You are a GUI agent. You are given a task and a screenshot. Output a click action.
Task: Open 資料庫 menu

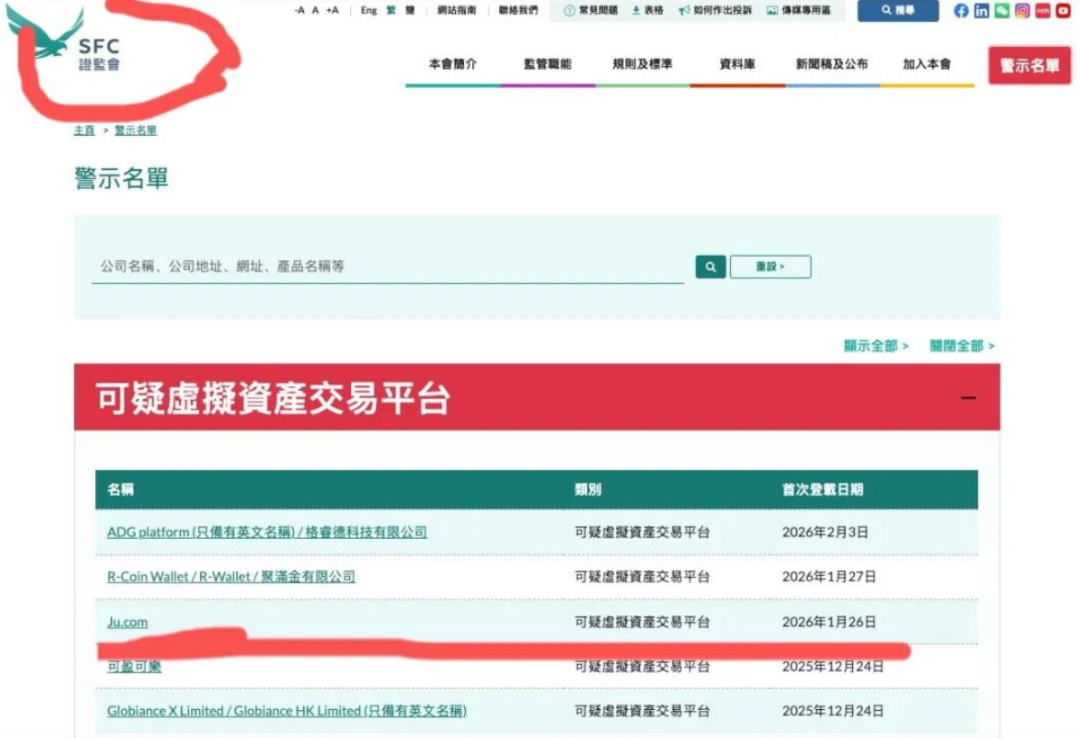click(737, 64)
